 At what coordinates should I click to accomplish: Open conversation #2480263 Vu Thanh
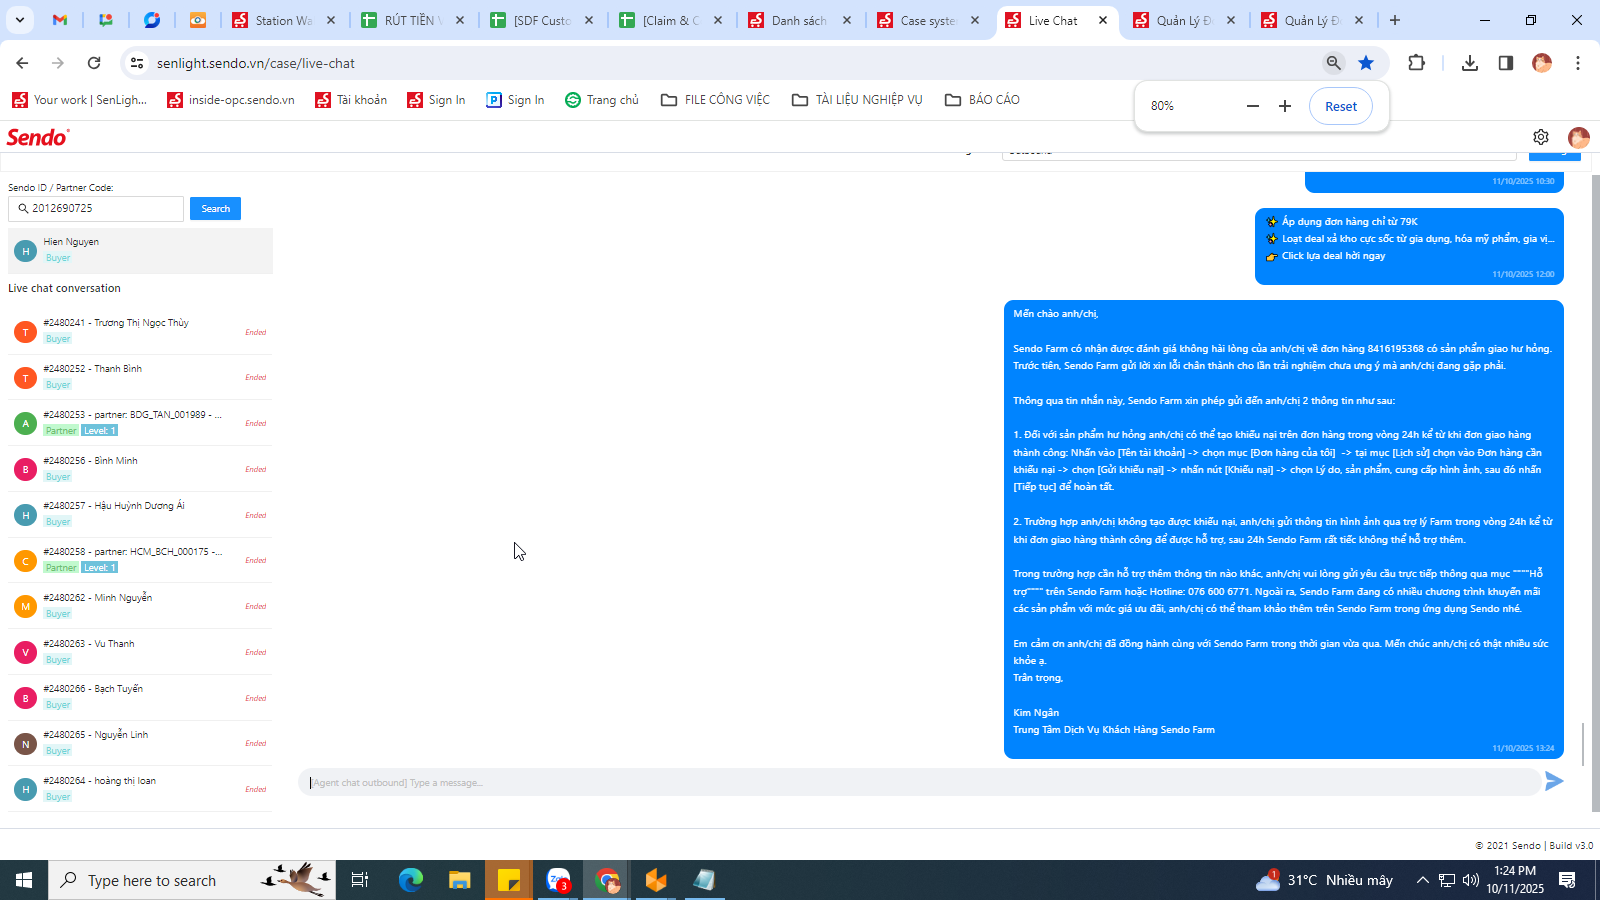coord(140,652)
